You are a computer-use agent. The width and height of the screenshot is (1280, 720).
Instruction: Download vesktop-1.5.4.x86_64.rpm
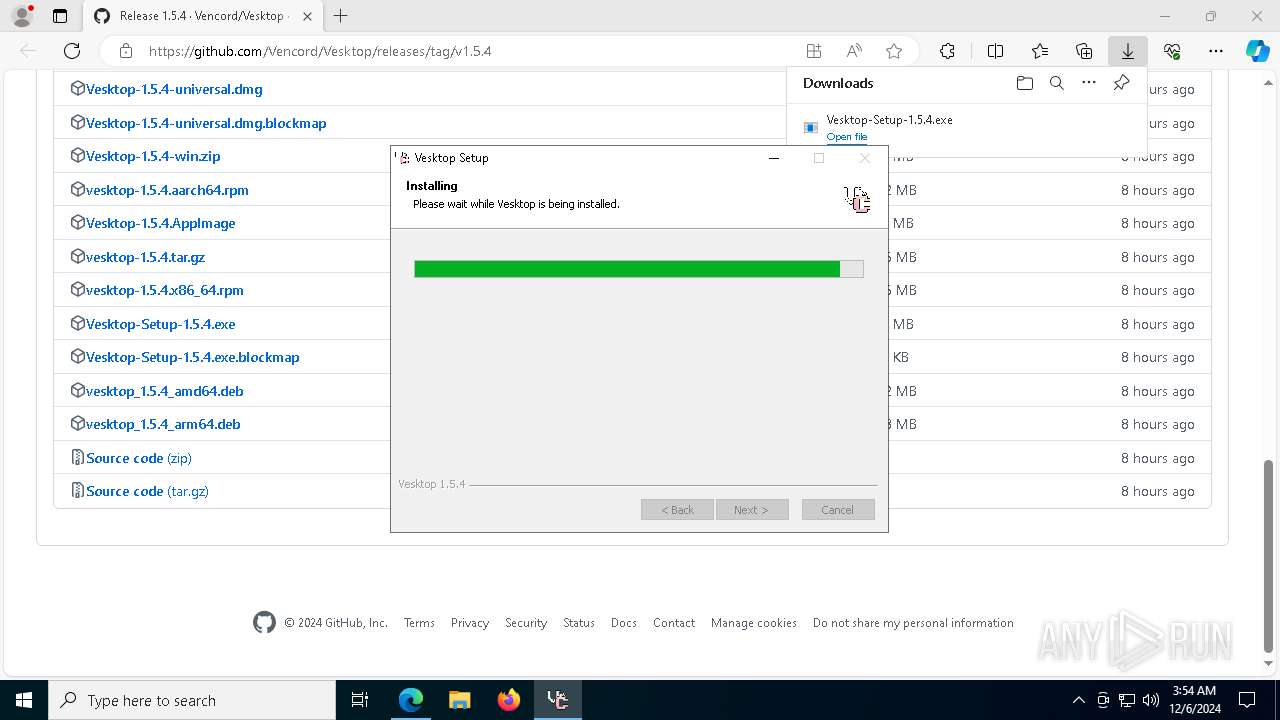[x=165, y=290]
